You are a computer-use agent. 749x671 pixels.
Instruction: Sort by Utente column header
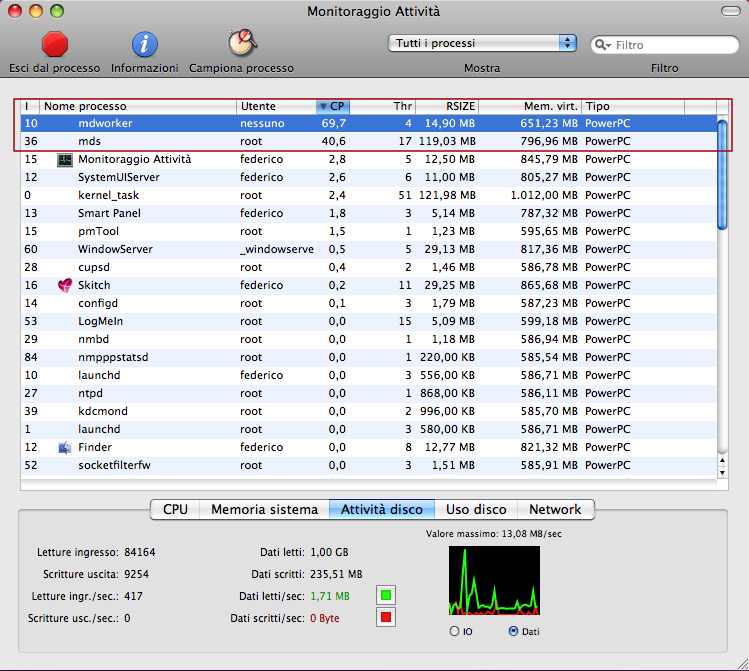(276, 106)
